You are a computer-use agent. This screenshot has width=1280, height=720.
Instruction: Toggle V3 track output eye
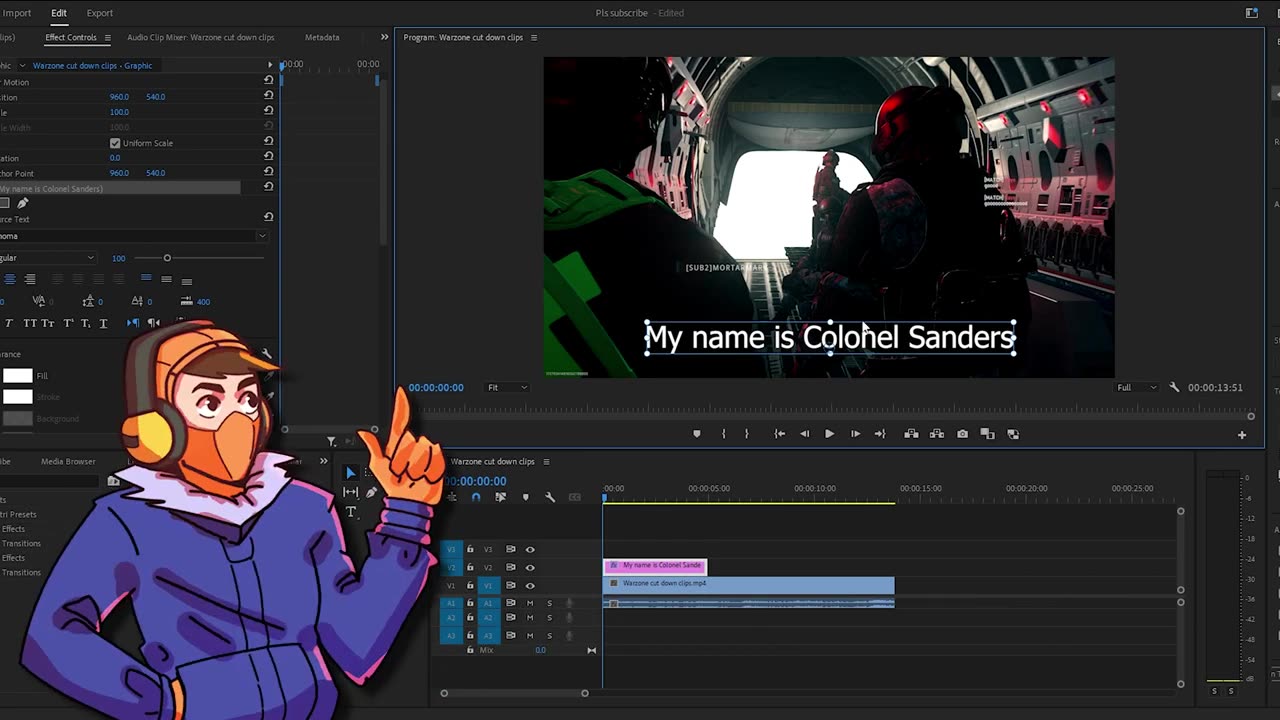(530, 549)
